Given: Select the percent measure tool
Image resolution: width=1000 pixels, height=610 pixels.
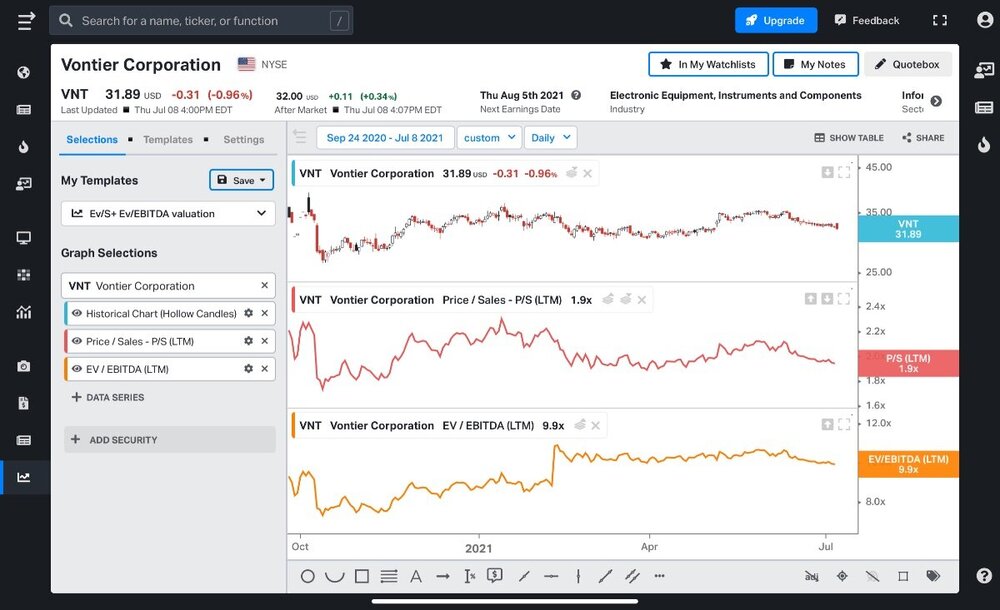Looking at the screenshot, I should tap(470, 577).
